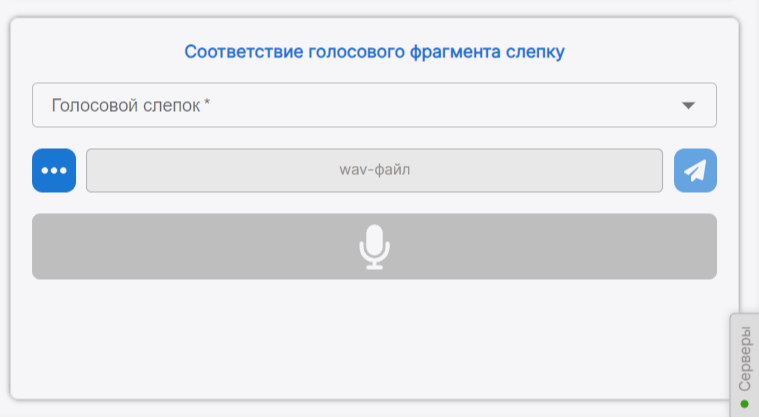Viewport: 759px width, 417px height.
Task: Expand the Голосовой слепок dropdown arrow
Action: 688,105
